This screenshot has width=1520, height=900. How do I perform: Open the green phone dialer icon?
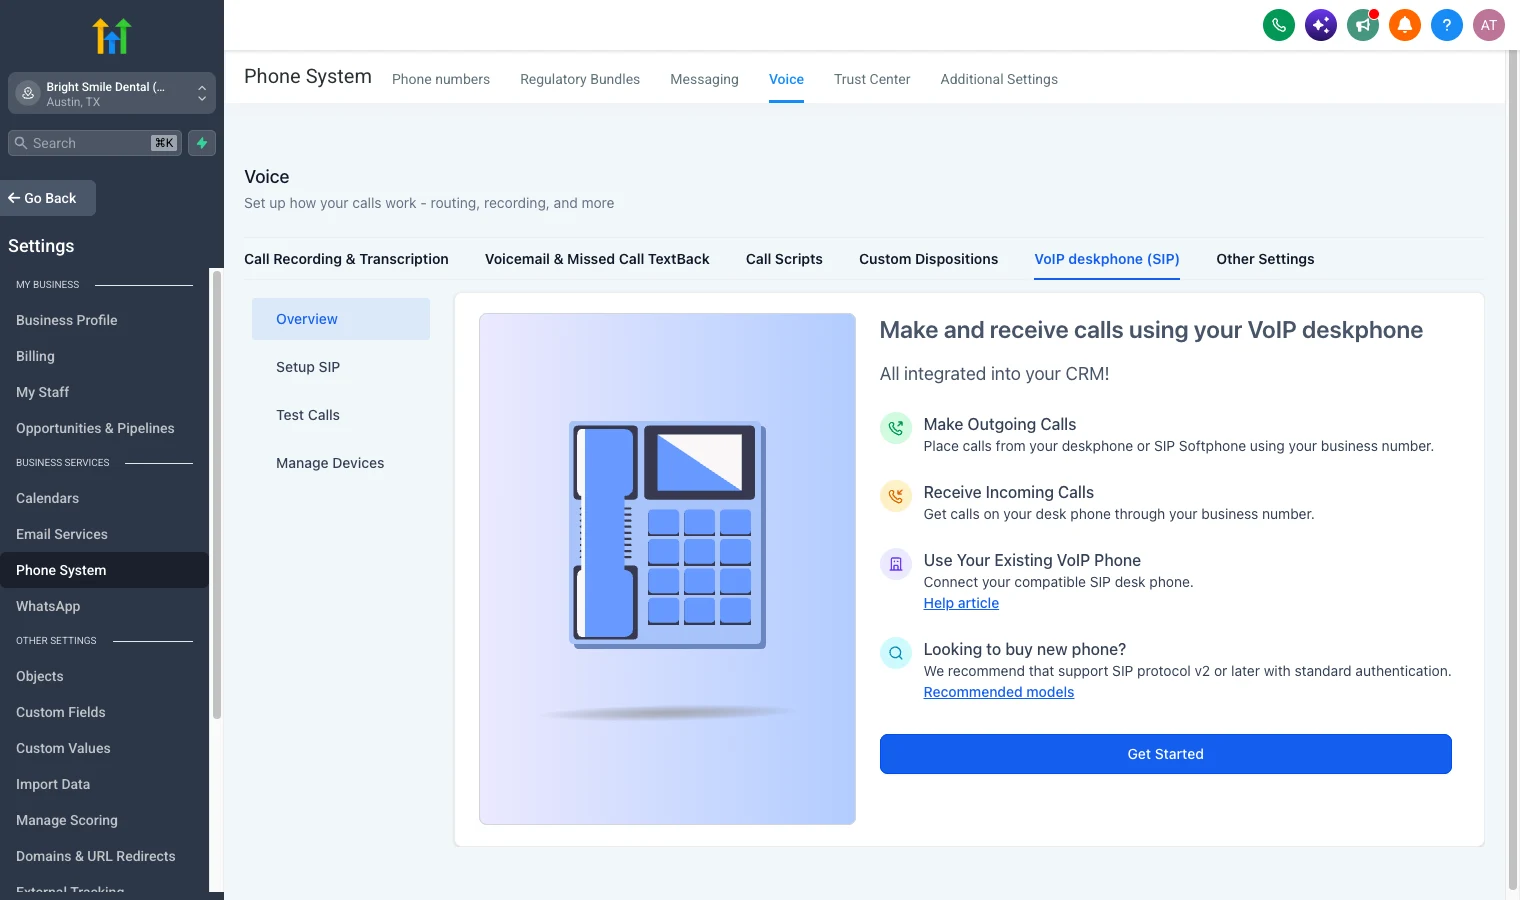pos(1279,25)
